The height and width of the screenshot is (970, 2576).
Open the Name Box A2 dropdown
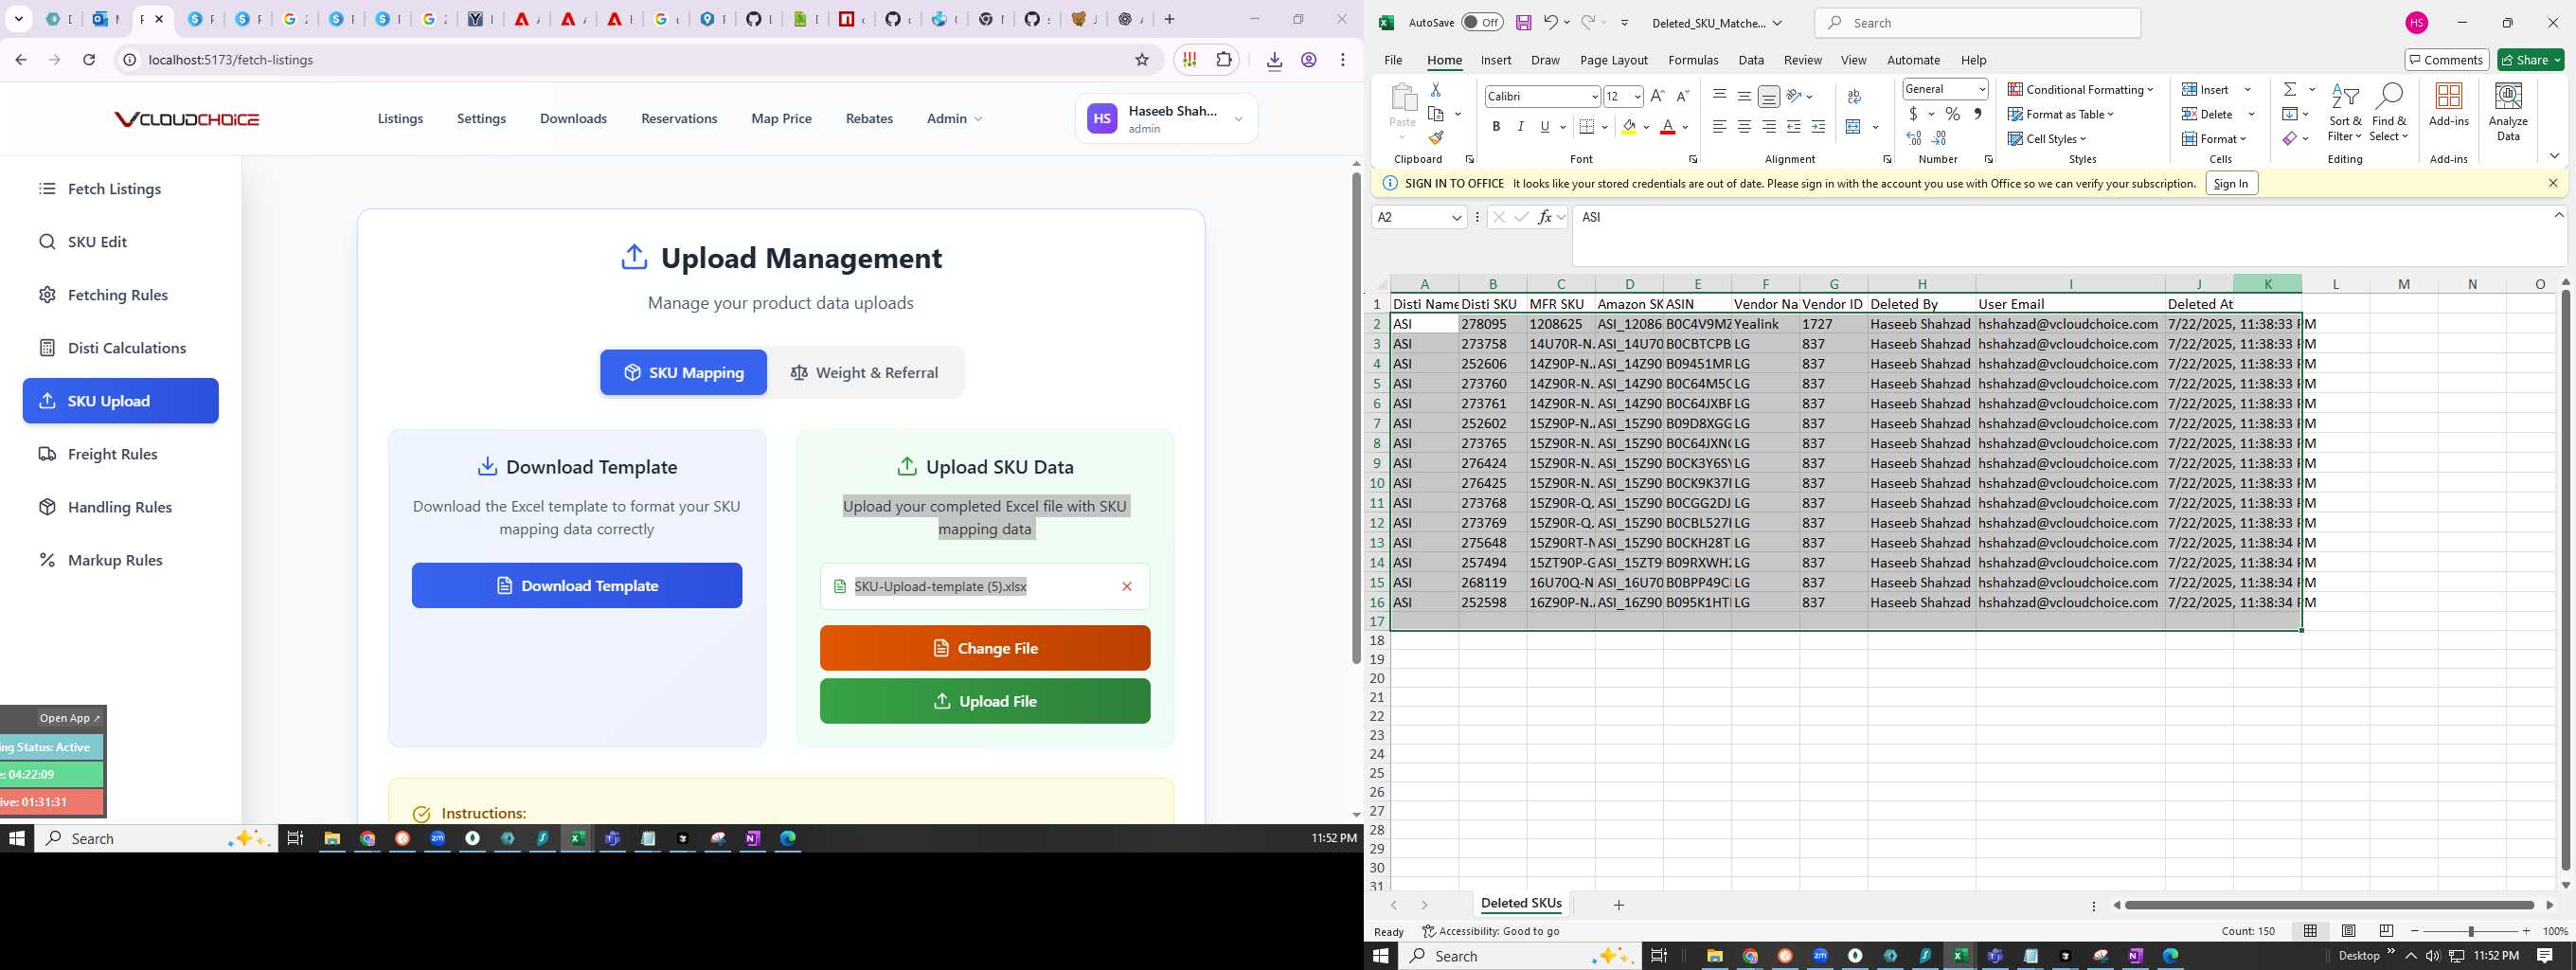click(1456, 217)
